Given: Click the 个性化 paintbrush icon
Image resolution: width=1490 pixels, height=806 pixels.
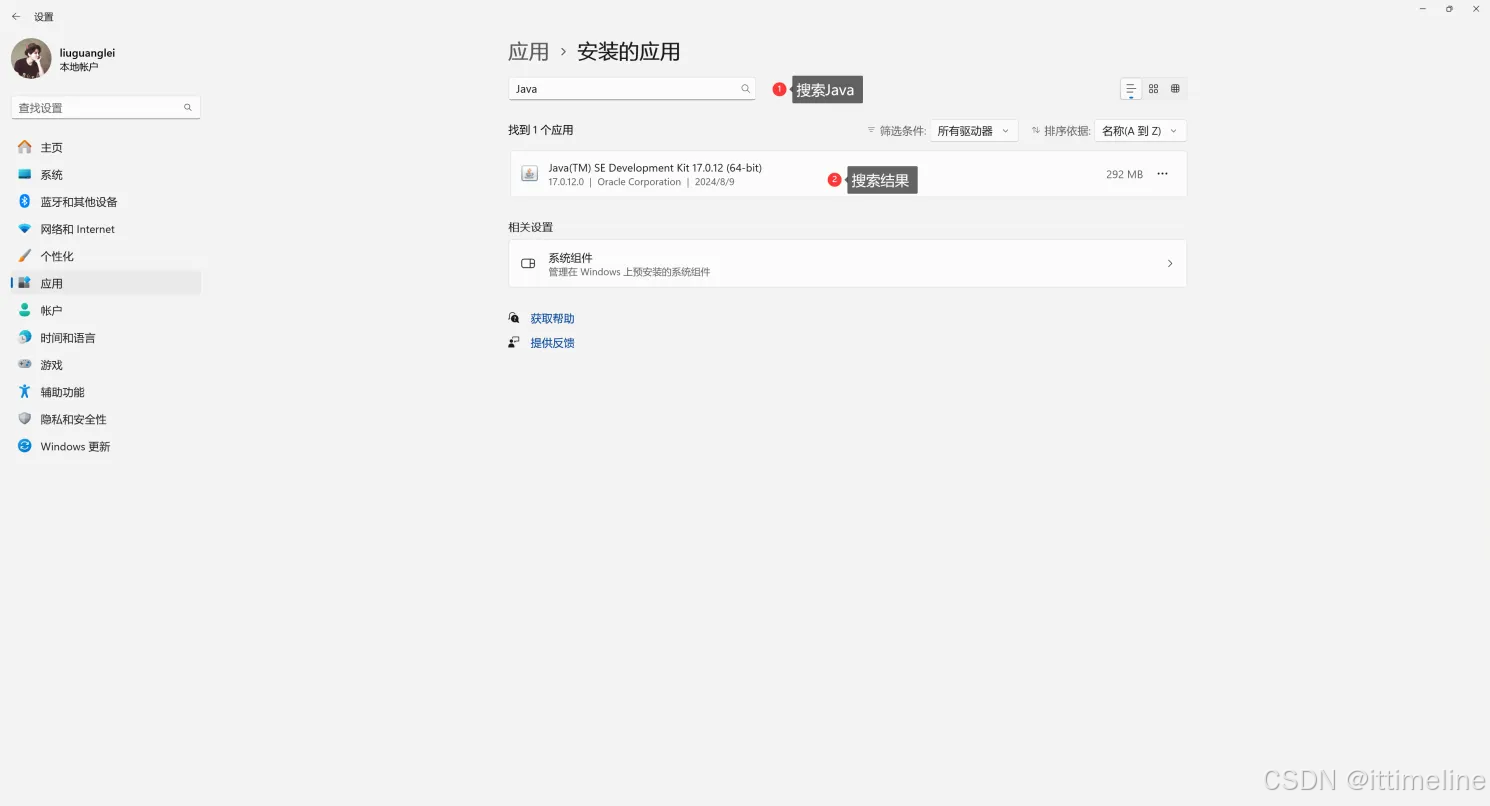Looking at the screenshot, I should [x=25, y=256].
